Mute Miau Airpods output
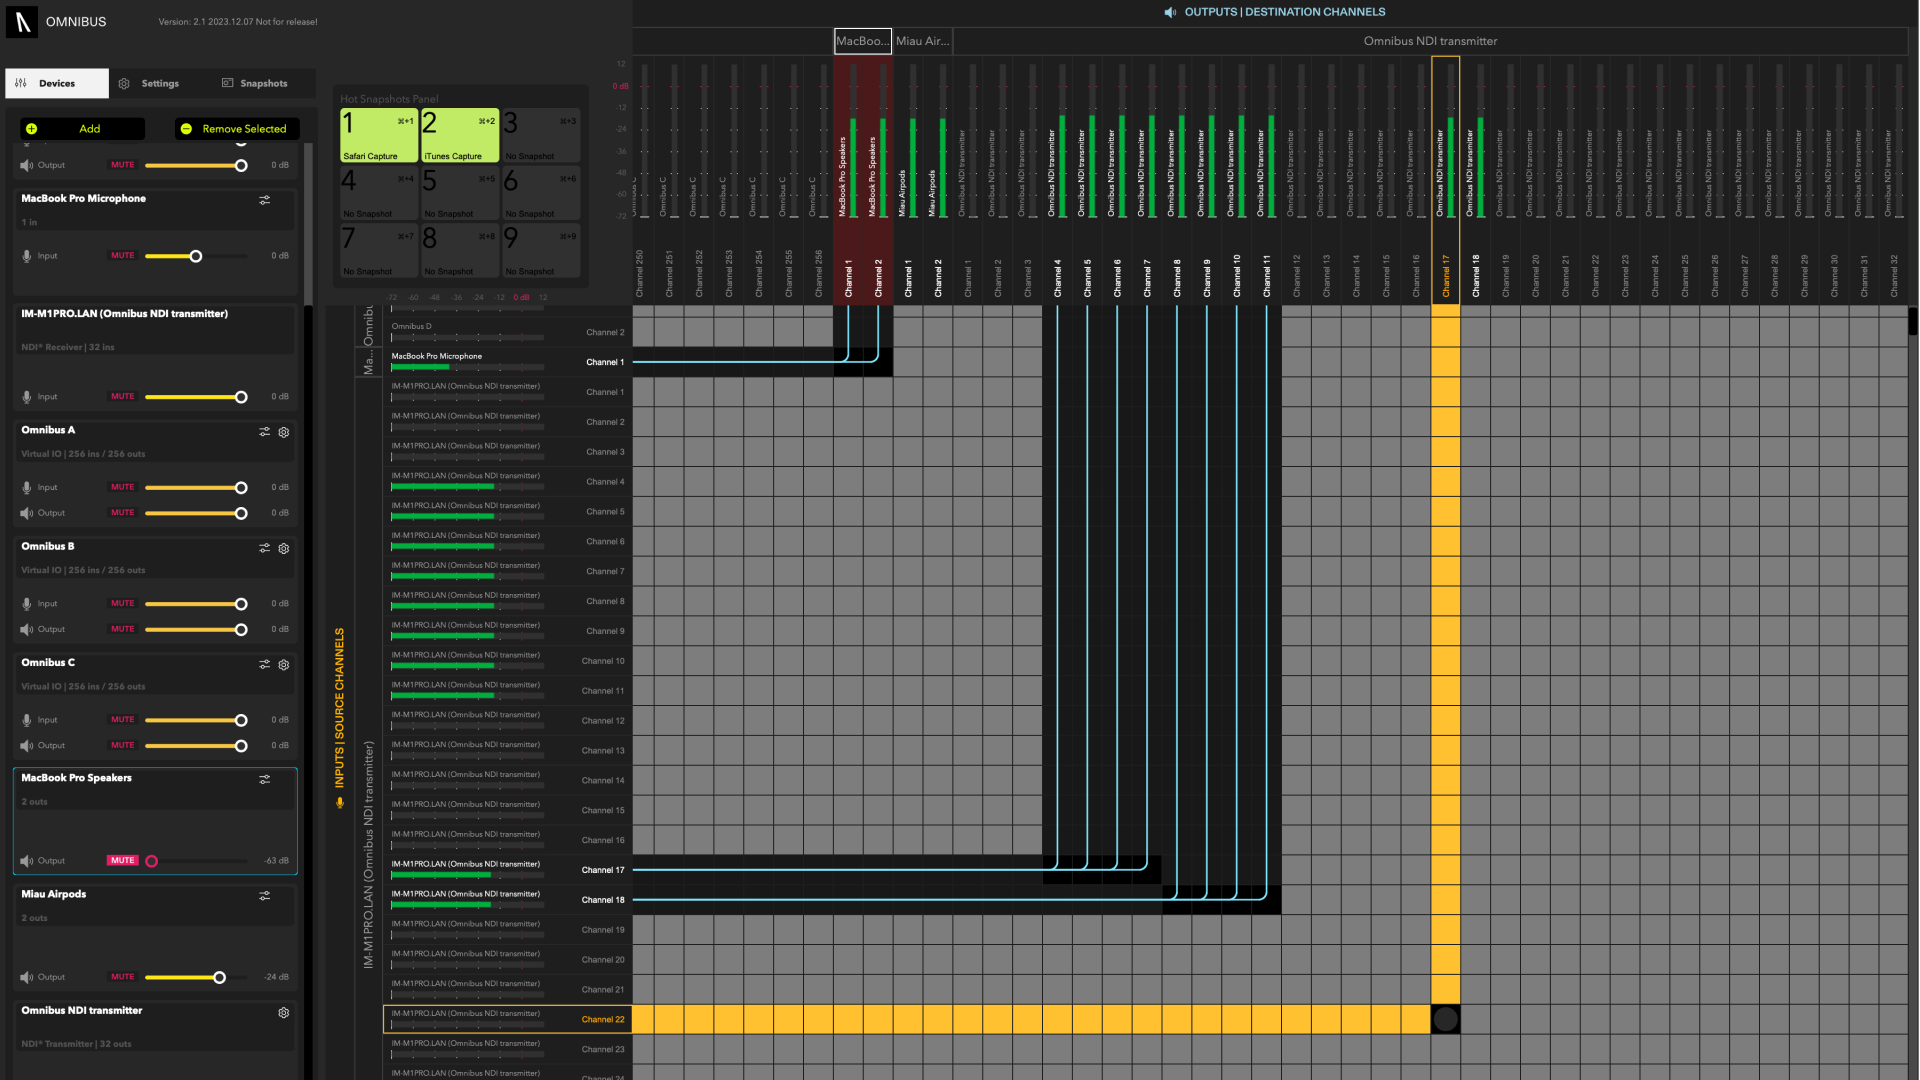Image resolution: width=1920 pixels, height=1080 pixels. tap(123, 977)
